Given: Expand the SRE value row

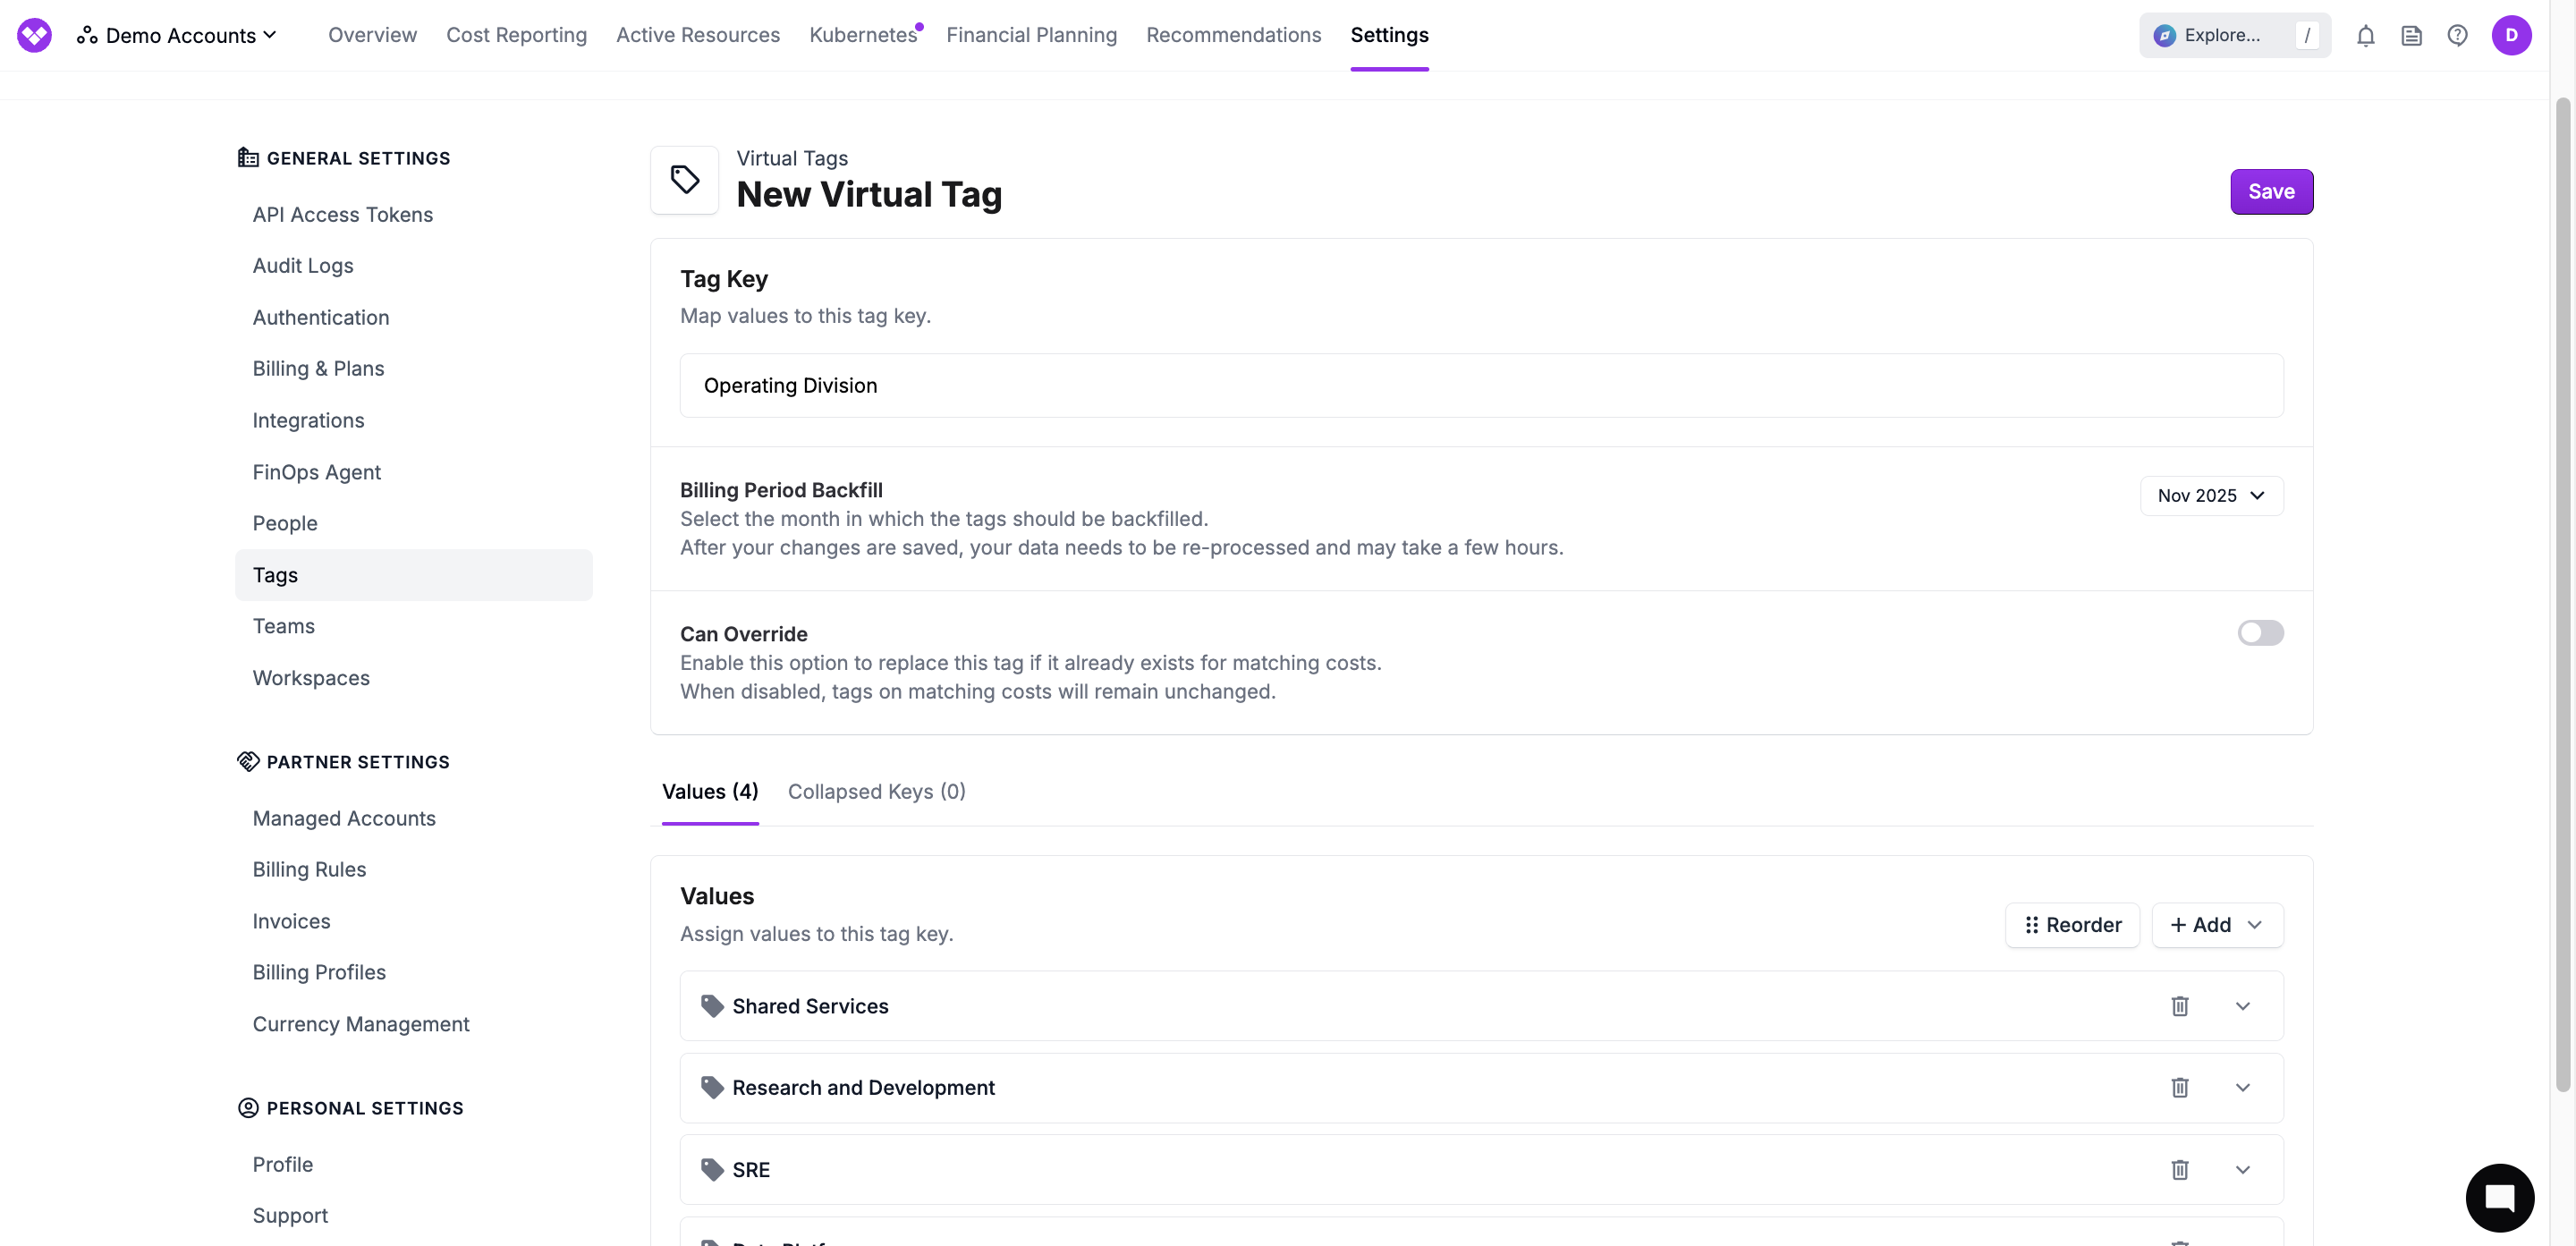Looking at the screenshot, I should 2243,1169.
